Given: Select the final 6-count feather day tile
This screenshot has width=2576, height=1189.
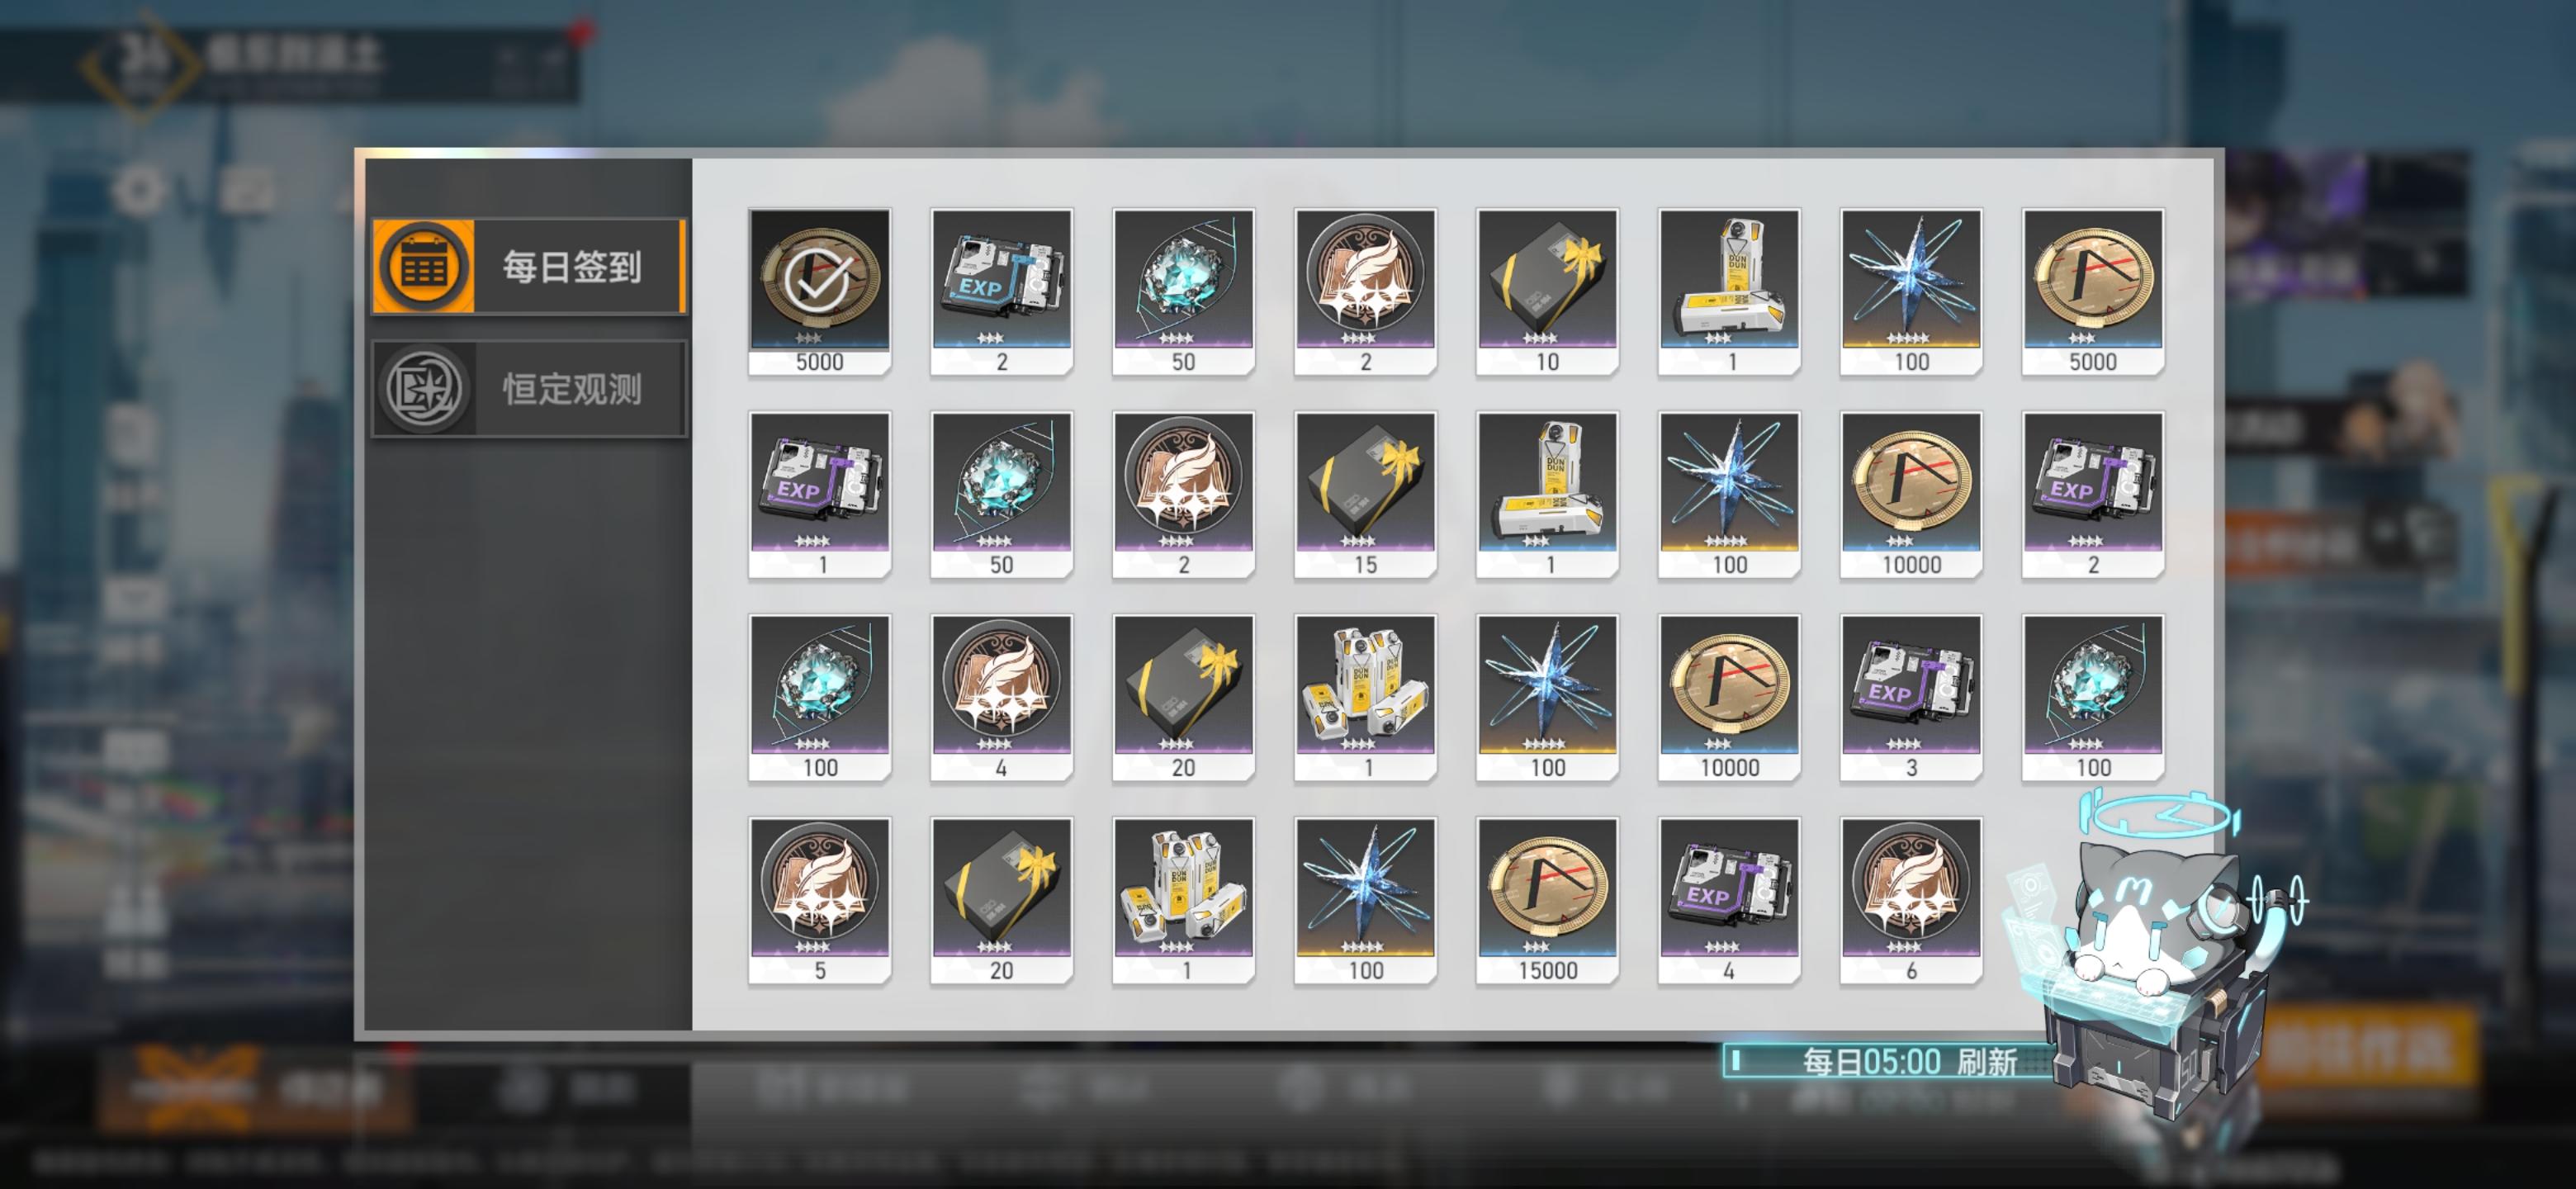Looking at the screenshot, I should tap(1911, 901).
